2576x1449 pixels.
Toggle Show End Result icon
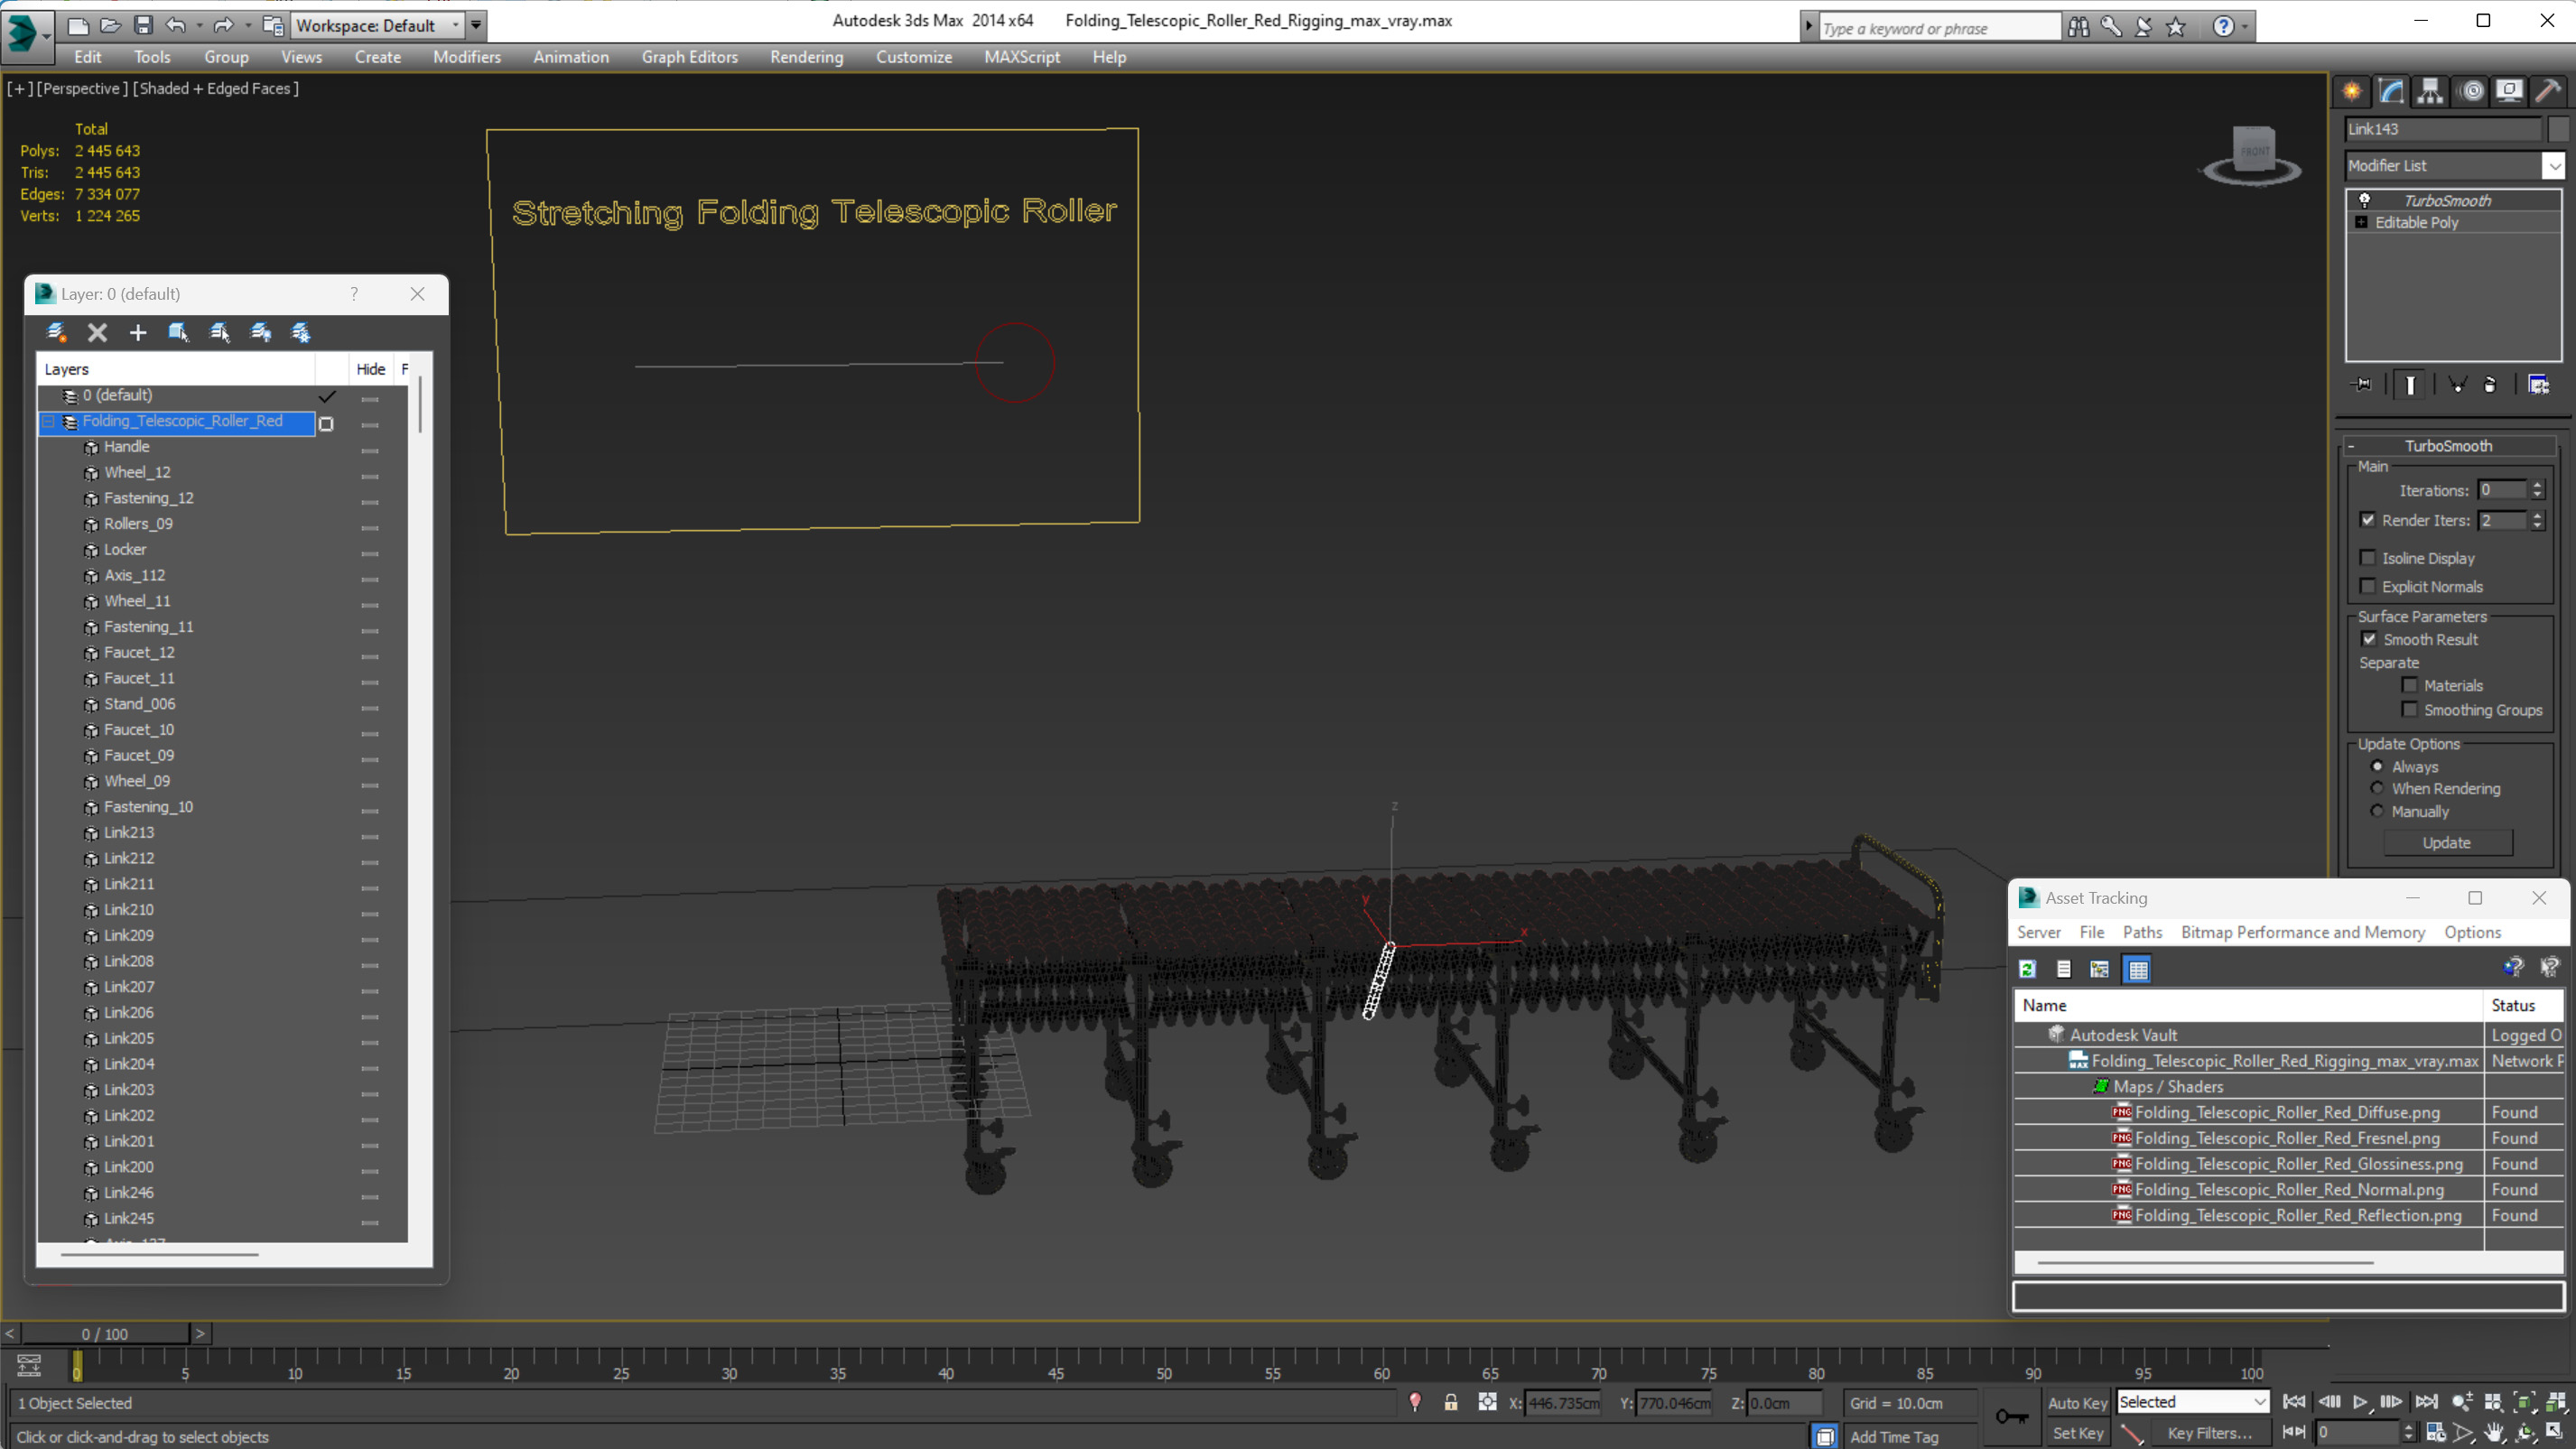click(2410, 384)
